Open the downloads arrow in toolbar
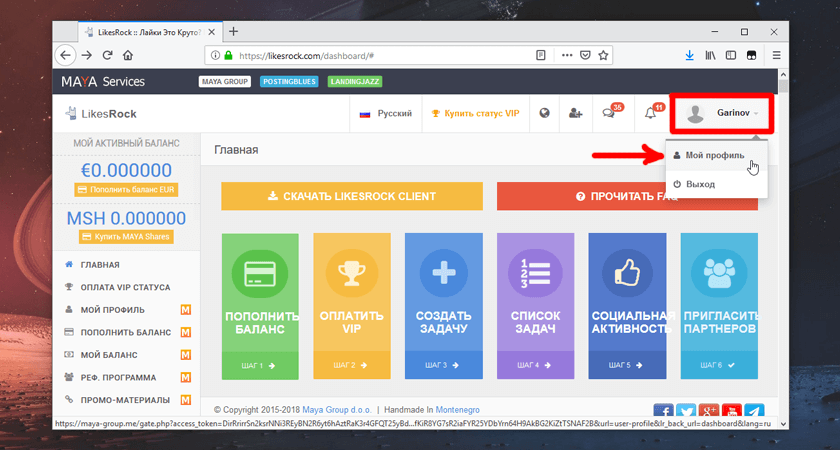 [689, 55]
